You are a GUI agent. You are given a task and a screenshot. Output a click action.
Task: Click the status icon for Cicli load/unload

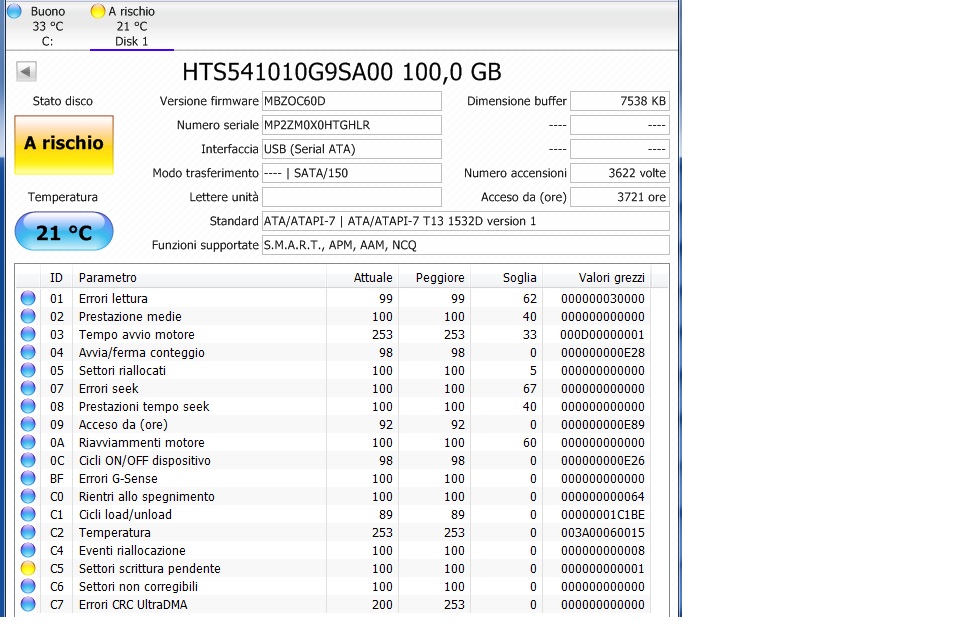tap(28, 515)
